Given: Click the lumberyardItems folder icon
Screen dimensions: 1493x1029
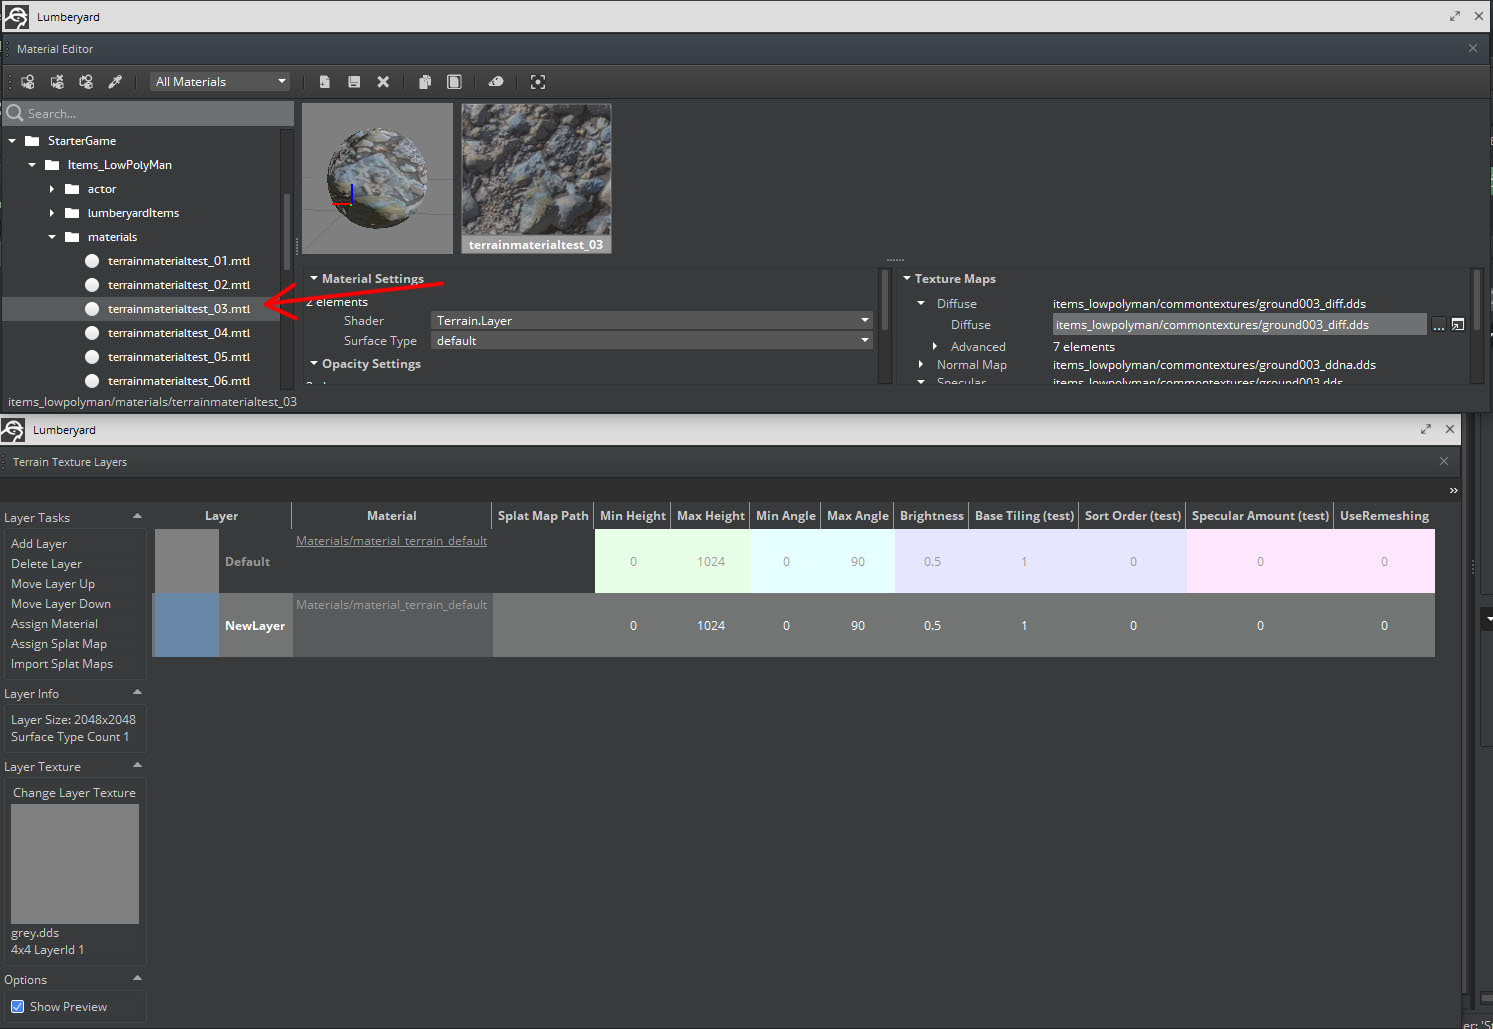Looking at the screenshot, I should [x=72, y=213].
